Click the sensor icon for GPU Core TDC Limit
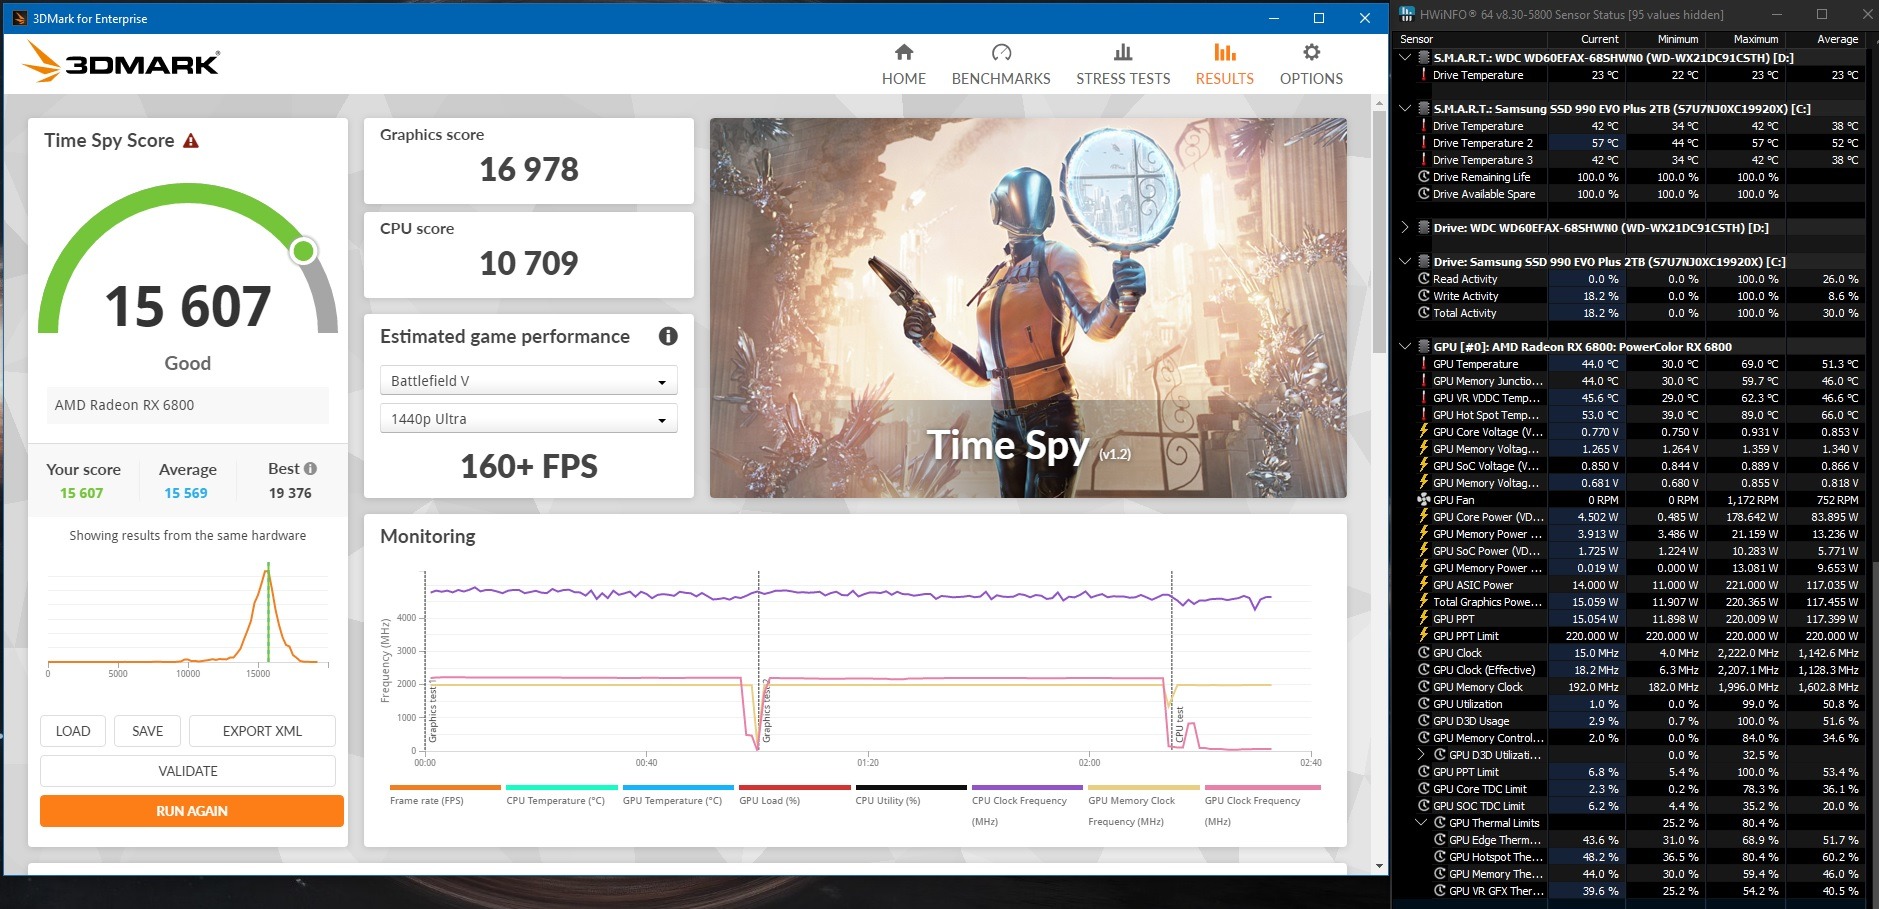 pos(1424,789)
